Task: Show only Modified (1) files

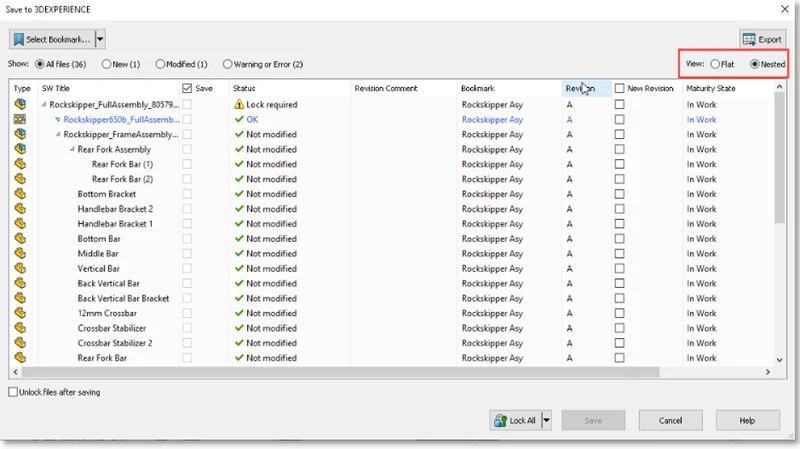Action: click(160, 64)
